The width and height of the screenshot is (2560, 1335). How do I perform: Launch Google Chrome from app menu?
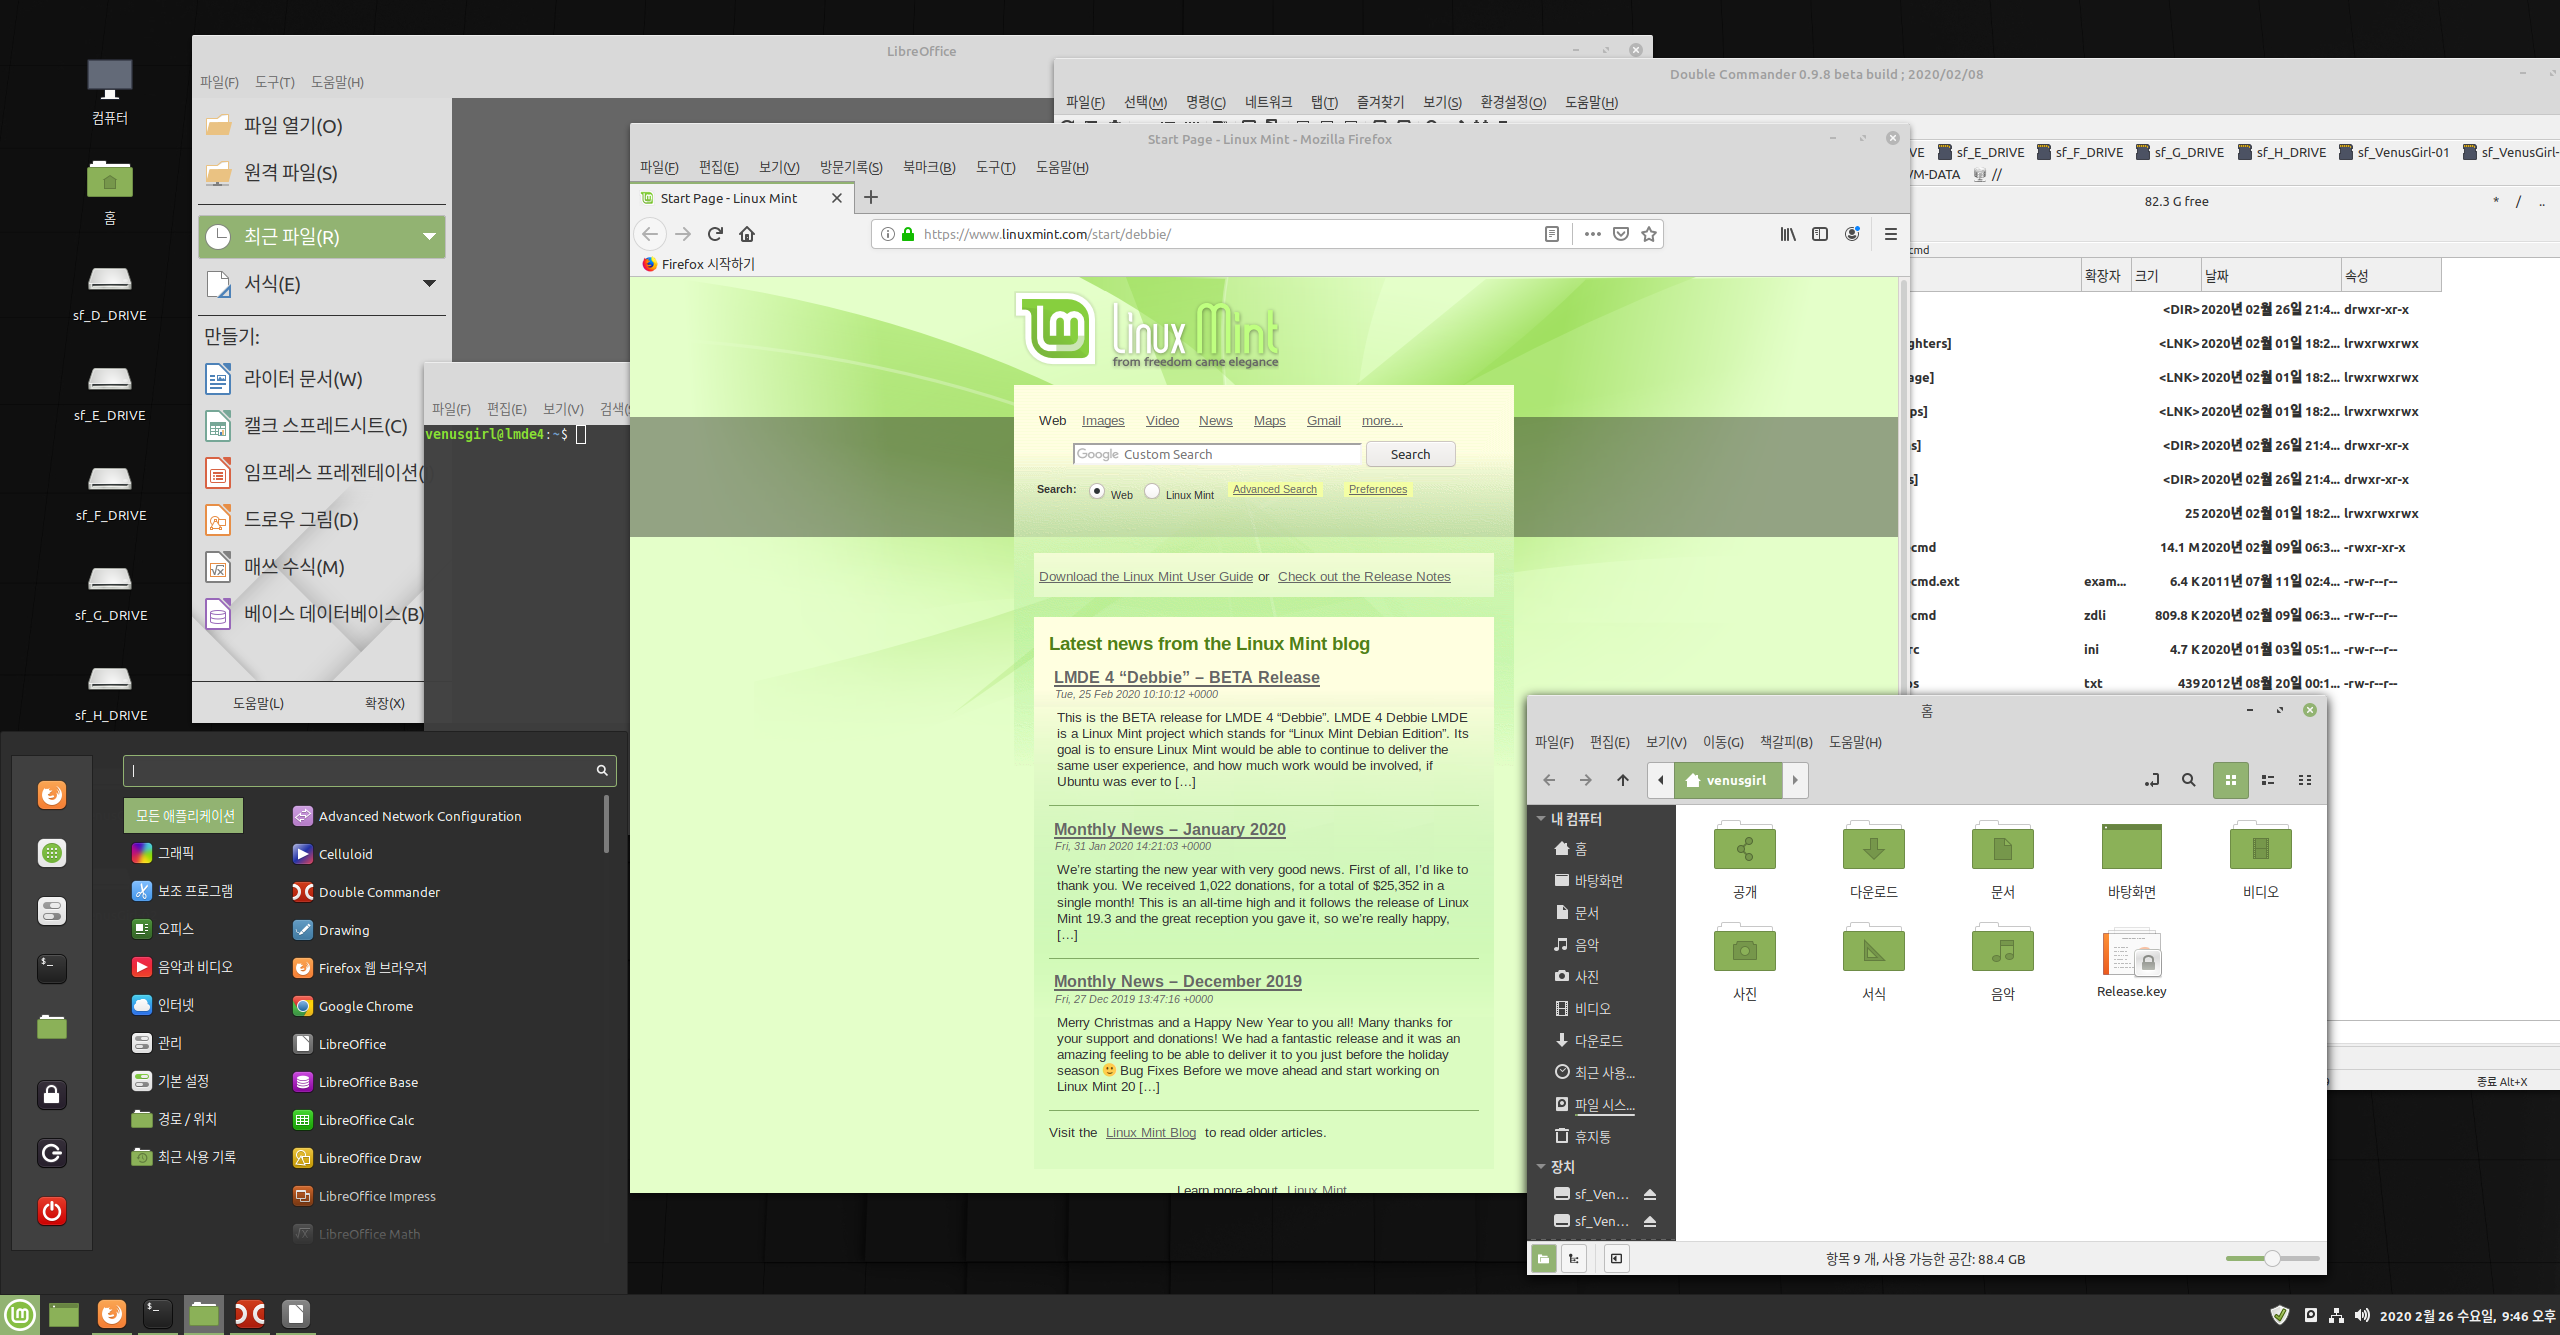coord(353,1006)
